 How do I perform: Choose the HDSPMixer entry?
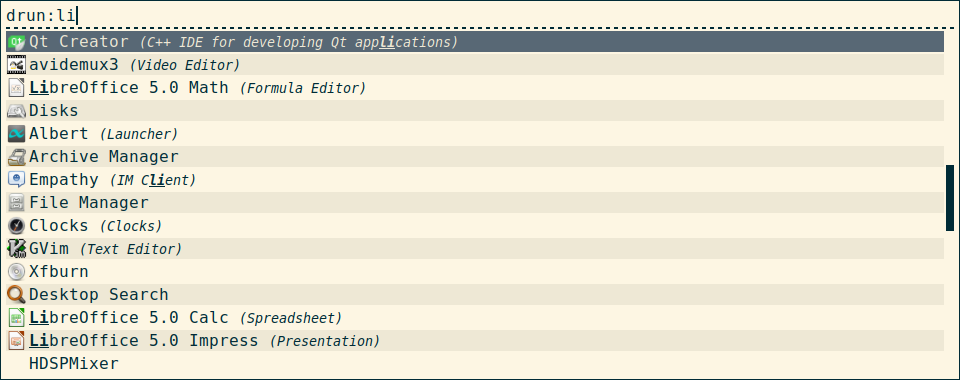tap(475, 363)
